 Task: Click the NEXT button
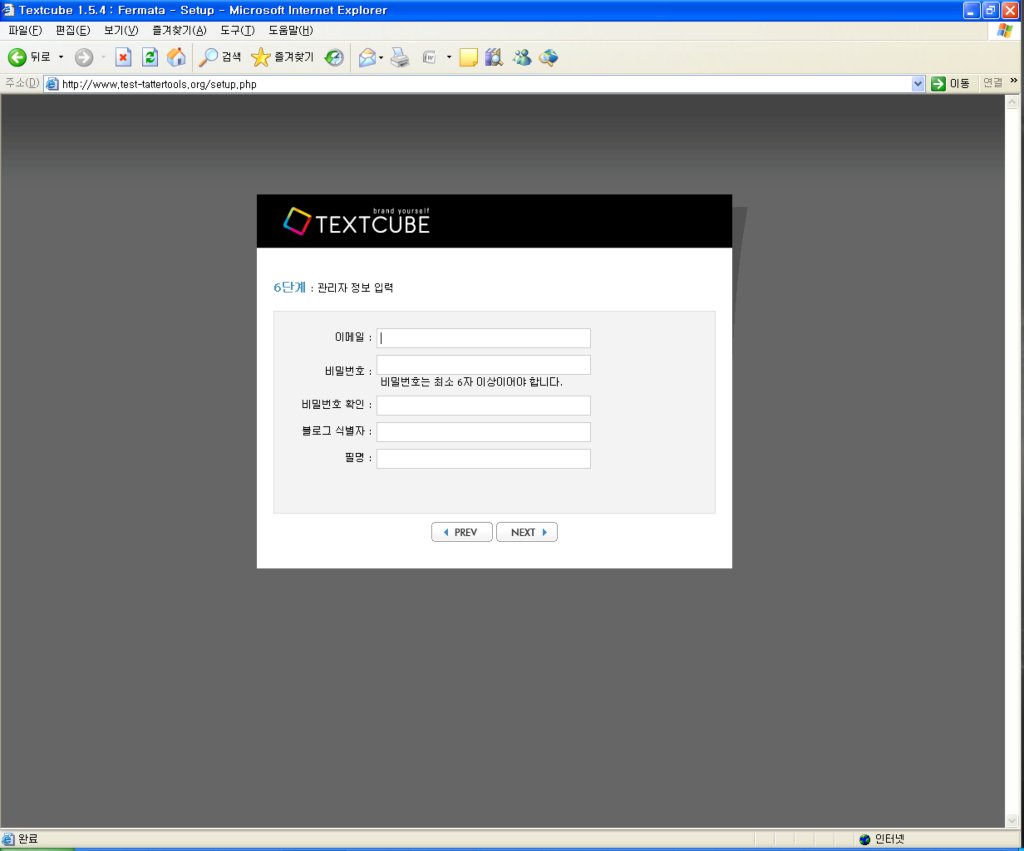tap(527, 532)
